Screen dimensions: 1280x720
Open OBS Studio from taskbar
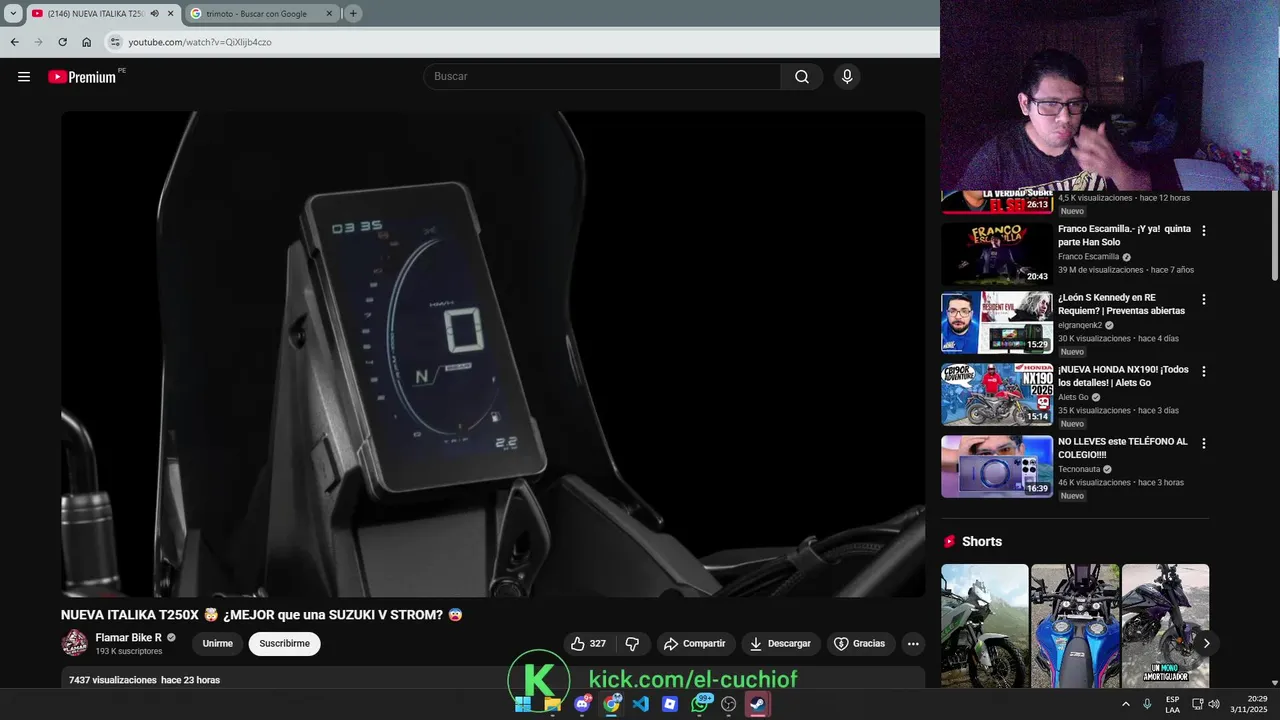click(x=729, y=704)
